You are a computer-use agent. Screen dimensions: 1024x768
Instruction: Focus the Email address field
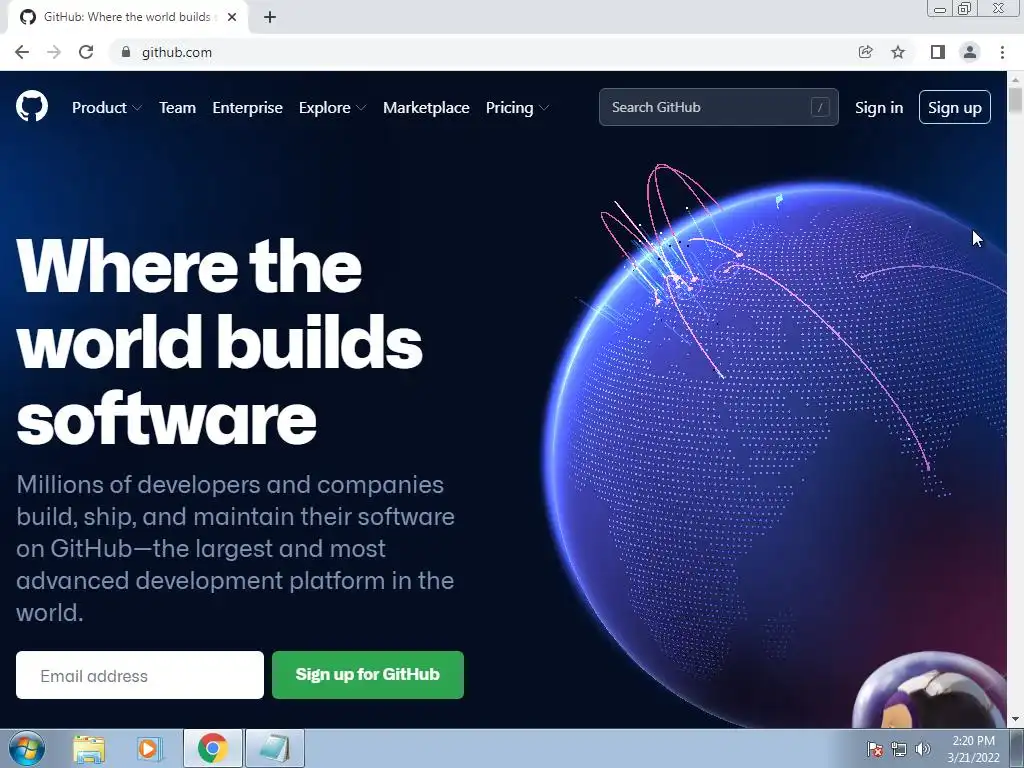(140, 675)
